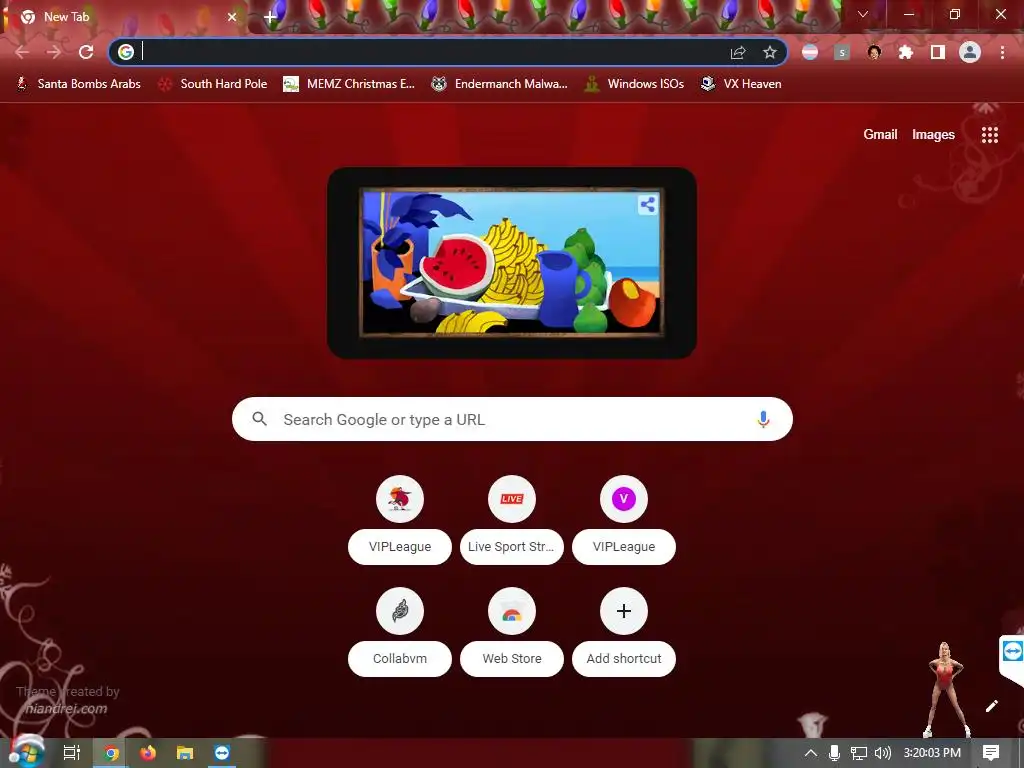Open the South Hard Pole bookmark
1024x768 pixels.
[213, 84]
